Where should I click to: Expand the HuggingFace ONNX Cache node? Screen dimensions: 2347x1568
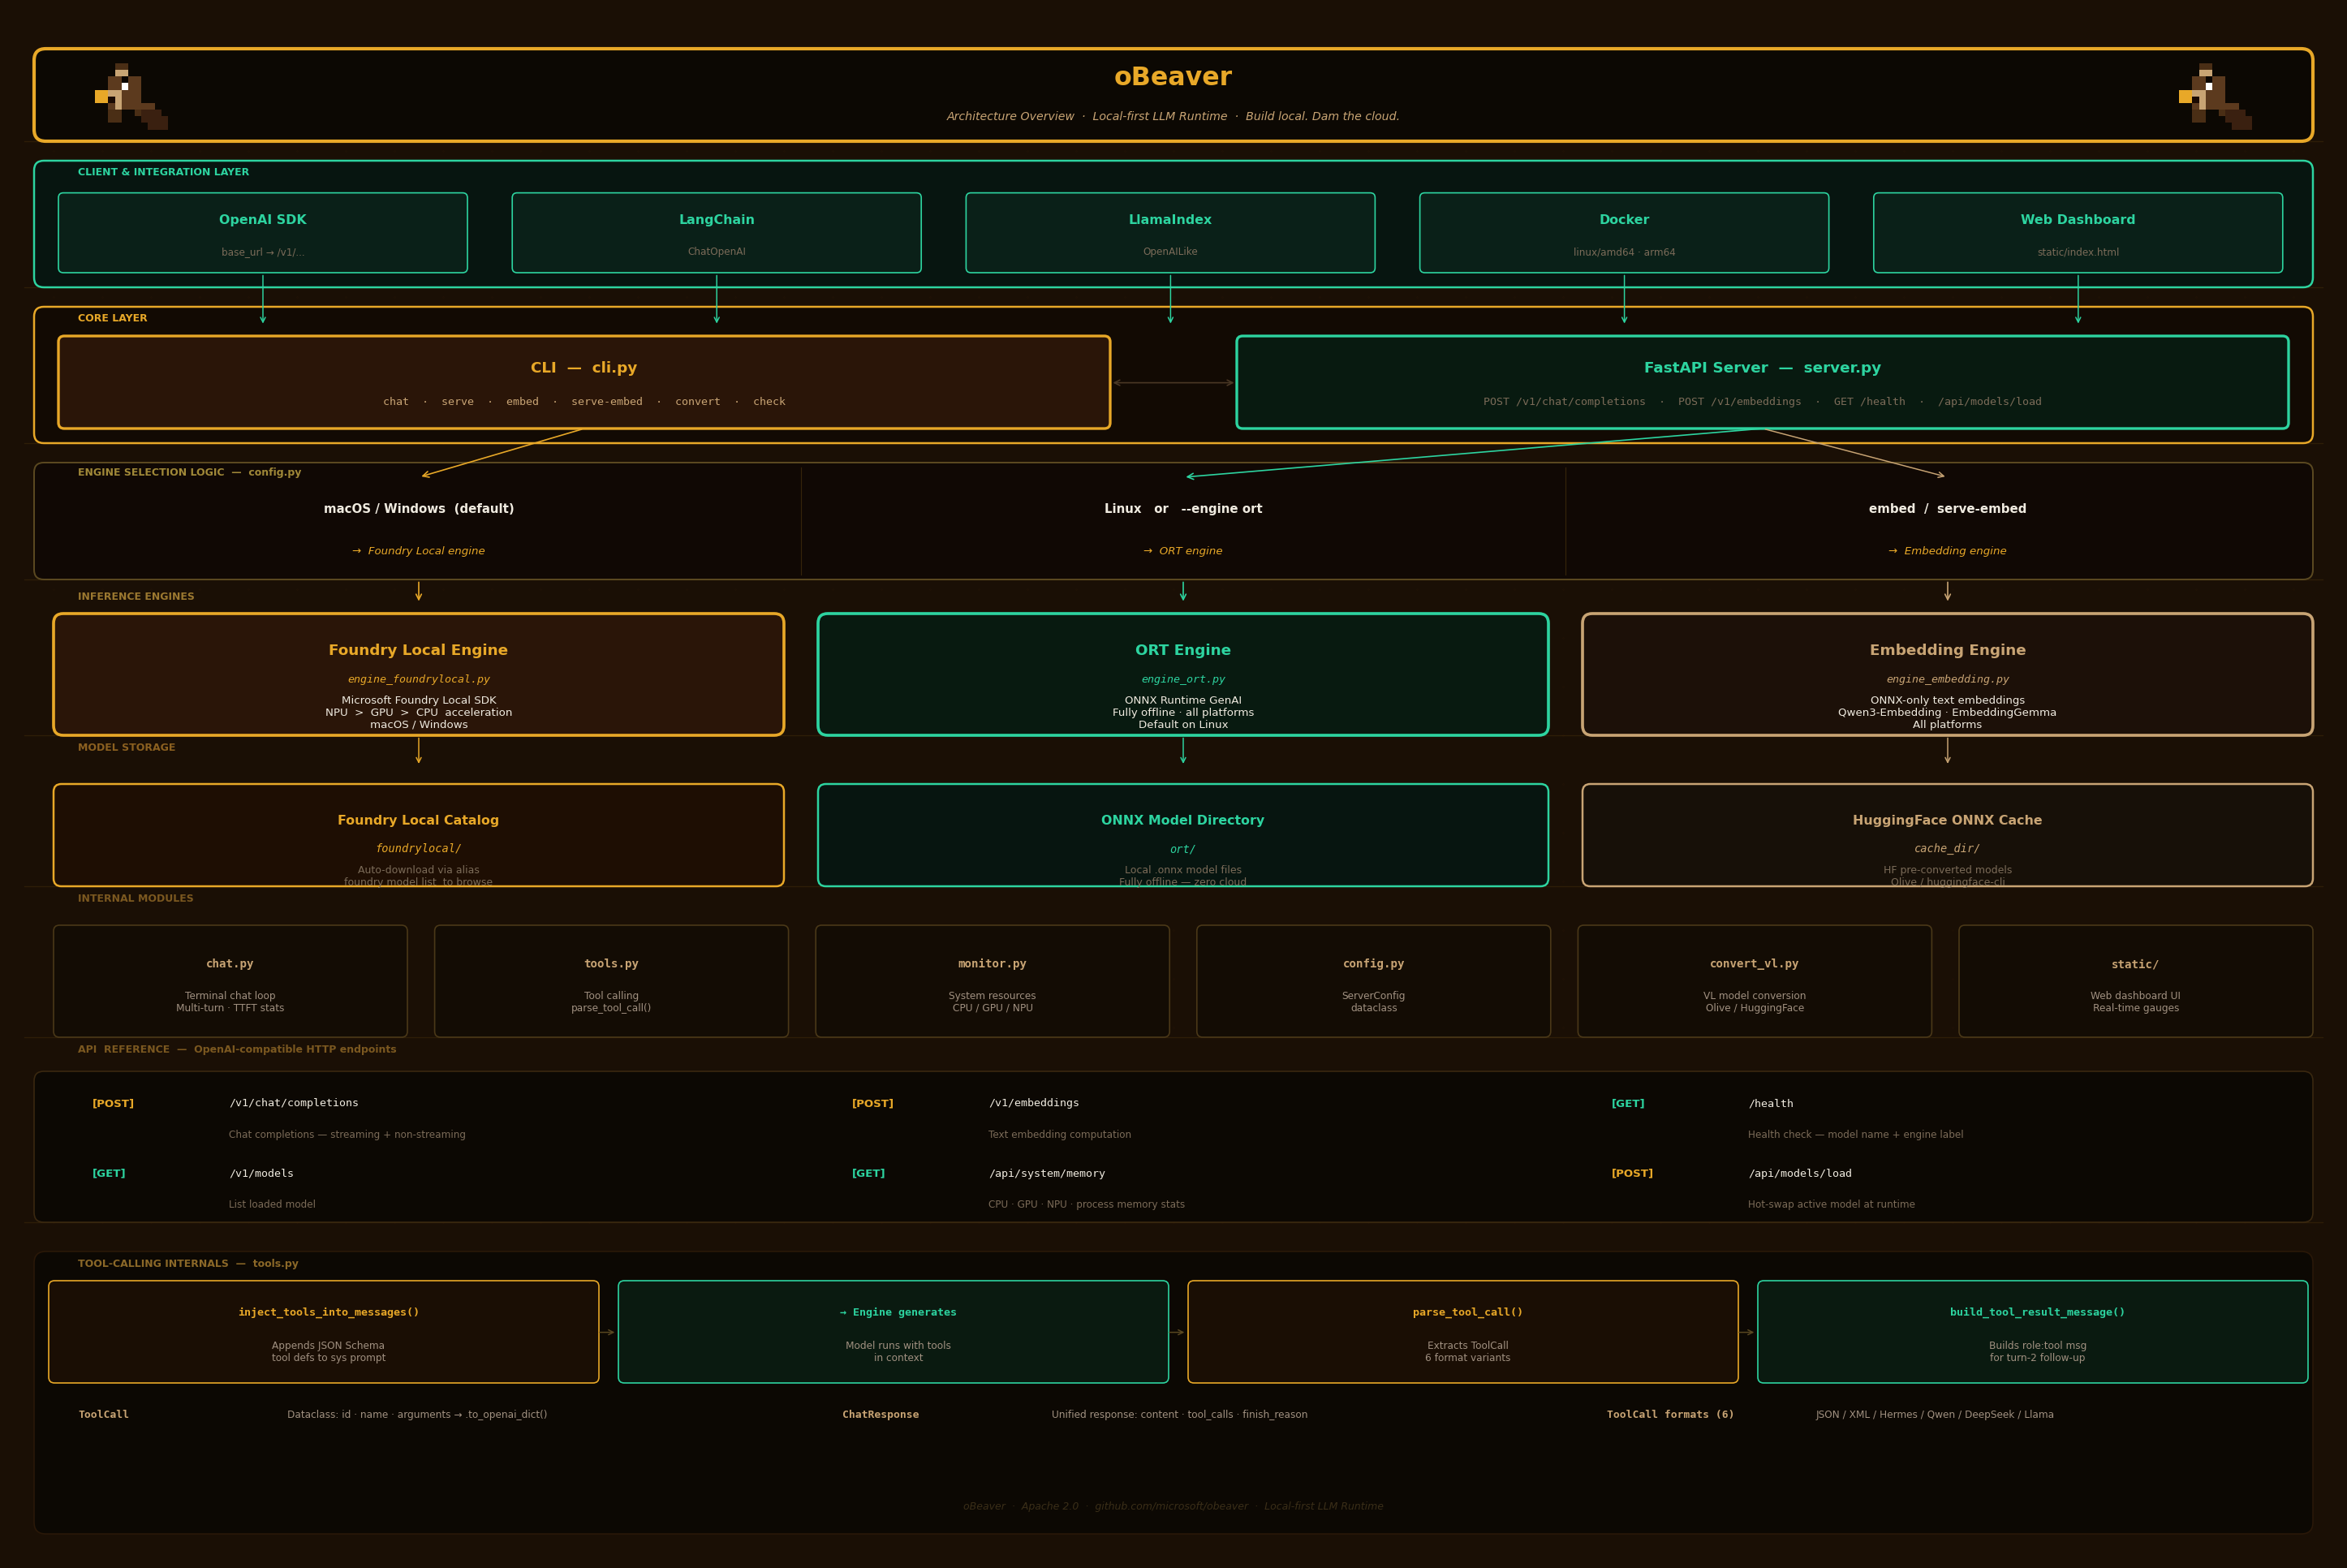point(1947,835)
